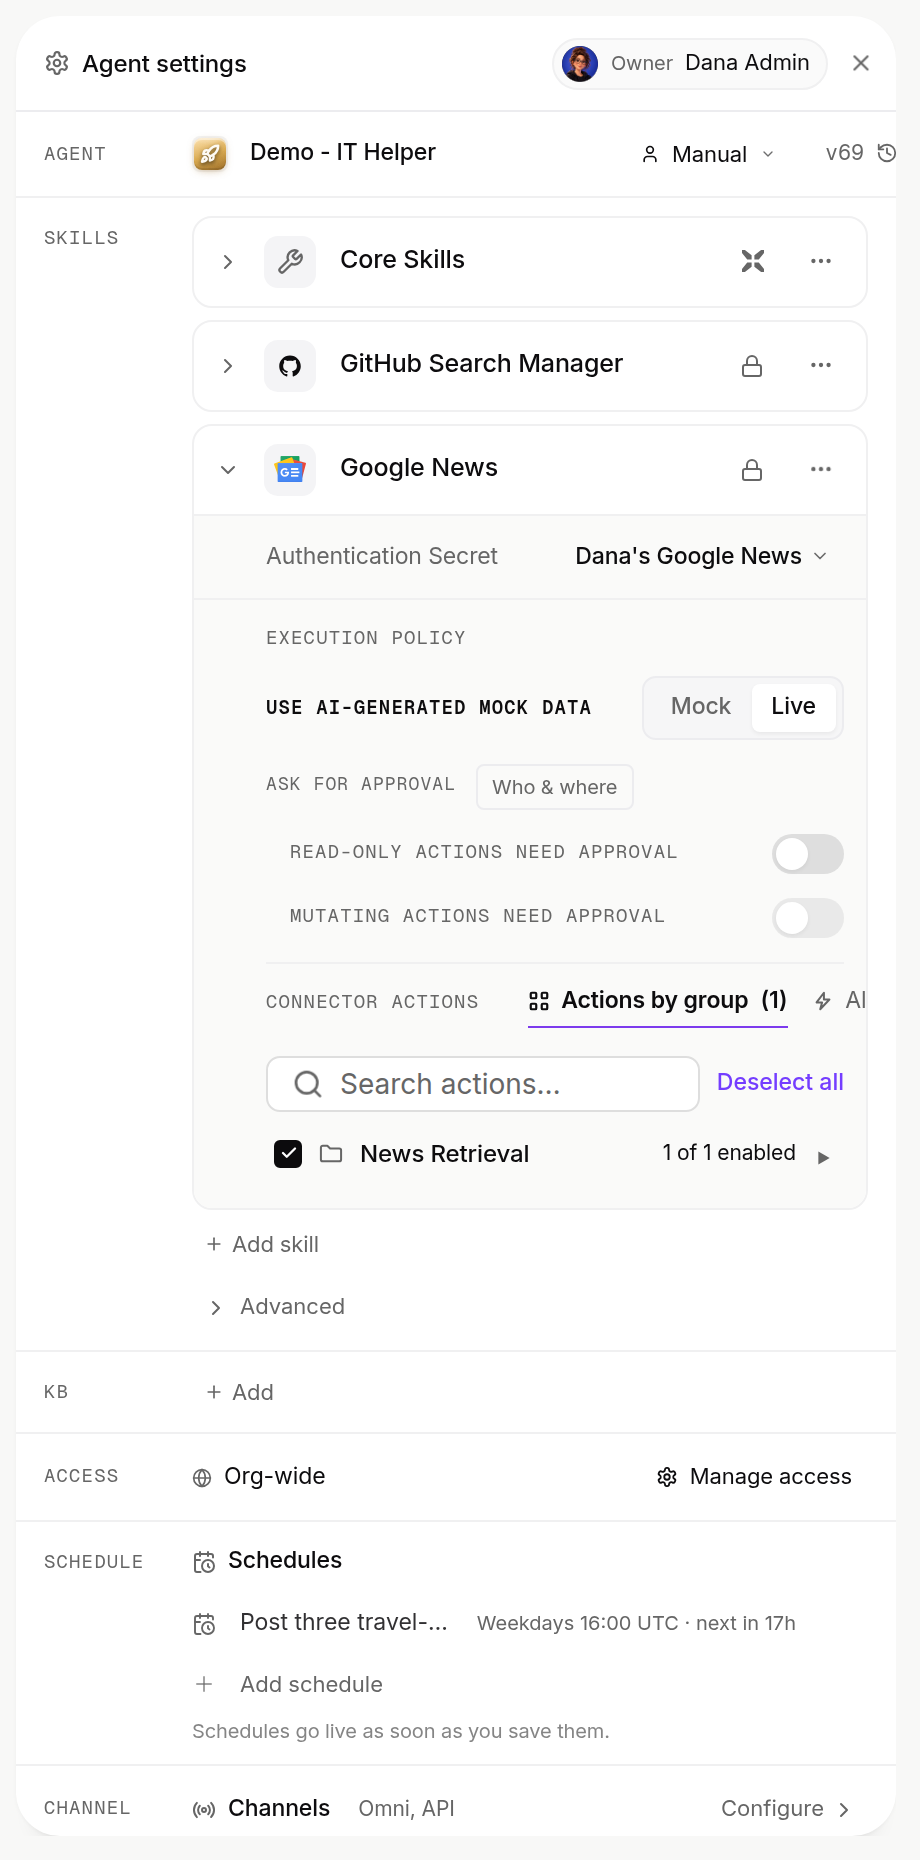The height and width of the screenshot is (1860, 920).
Task: Click the Google News lock icon
Action: click(x=752, y=470)
